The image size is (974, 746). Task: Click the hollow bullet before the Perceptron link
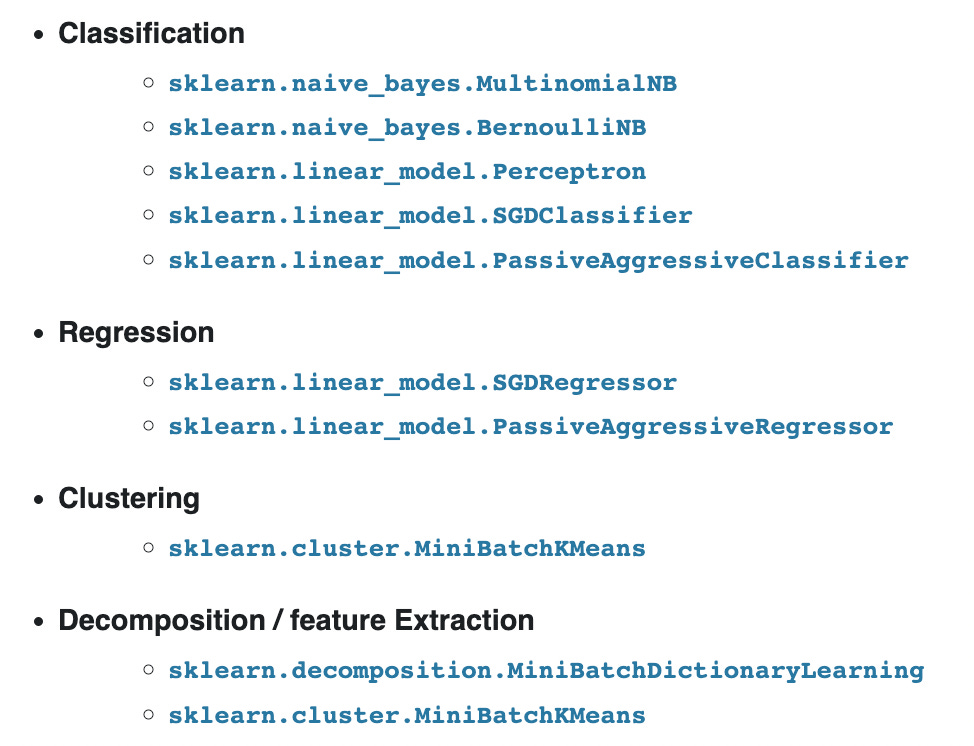[148, 172]
